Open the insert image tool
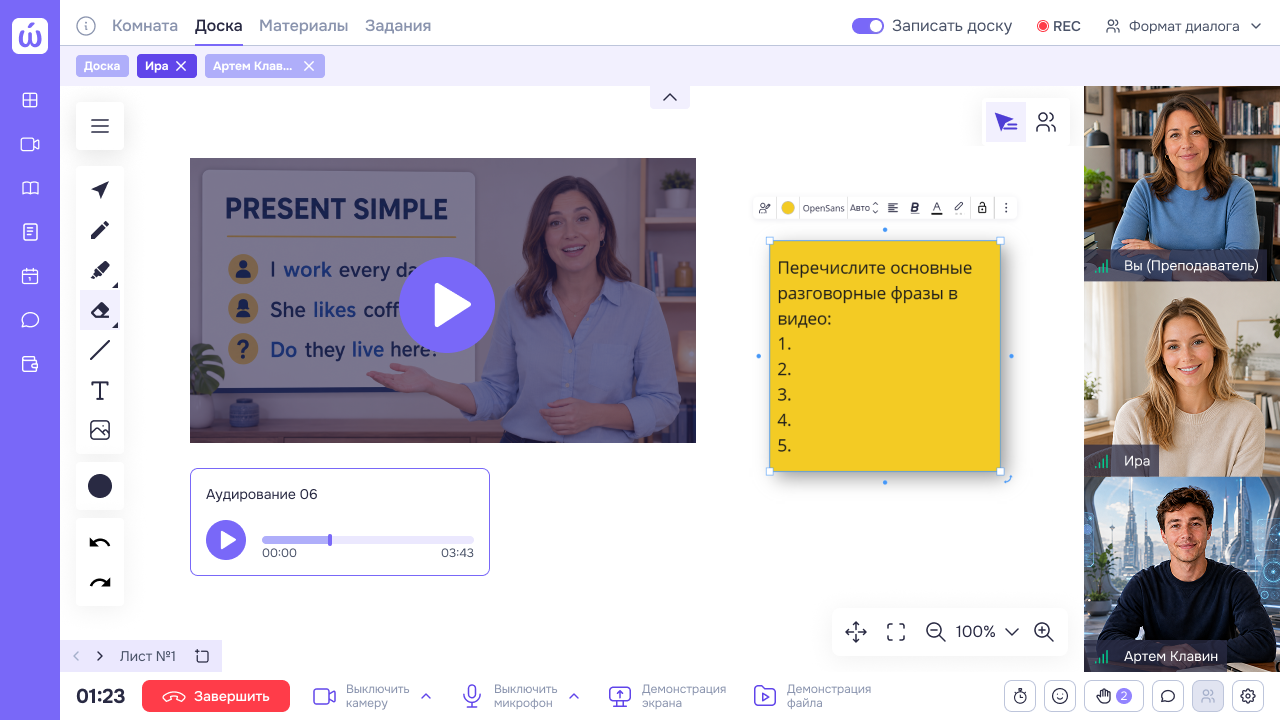This screenshot has height=720, width=1280. [x=100, y=430]
